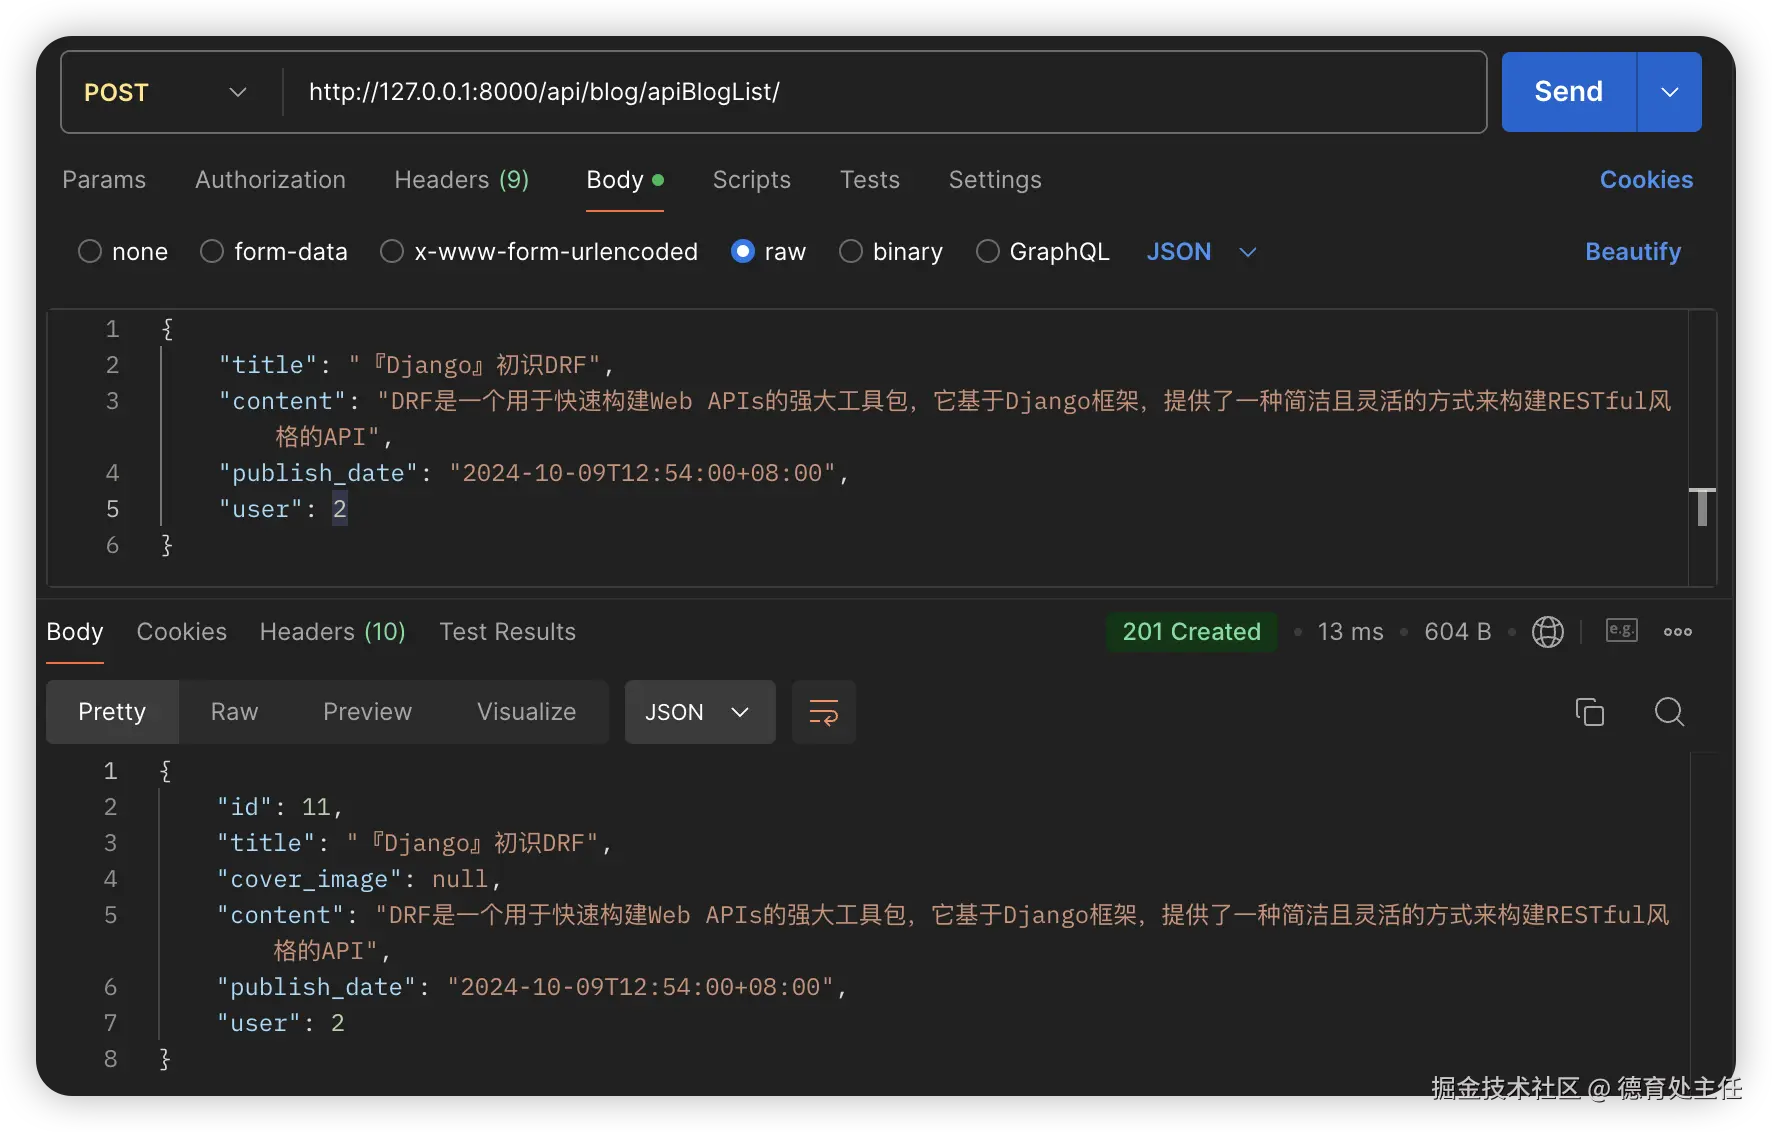Click the "publish_date" line in response body
Image resolution: width=1772 pixels, height=1132 pixels.
(532, 987)
